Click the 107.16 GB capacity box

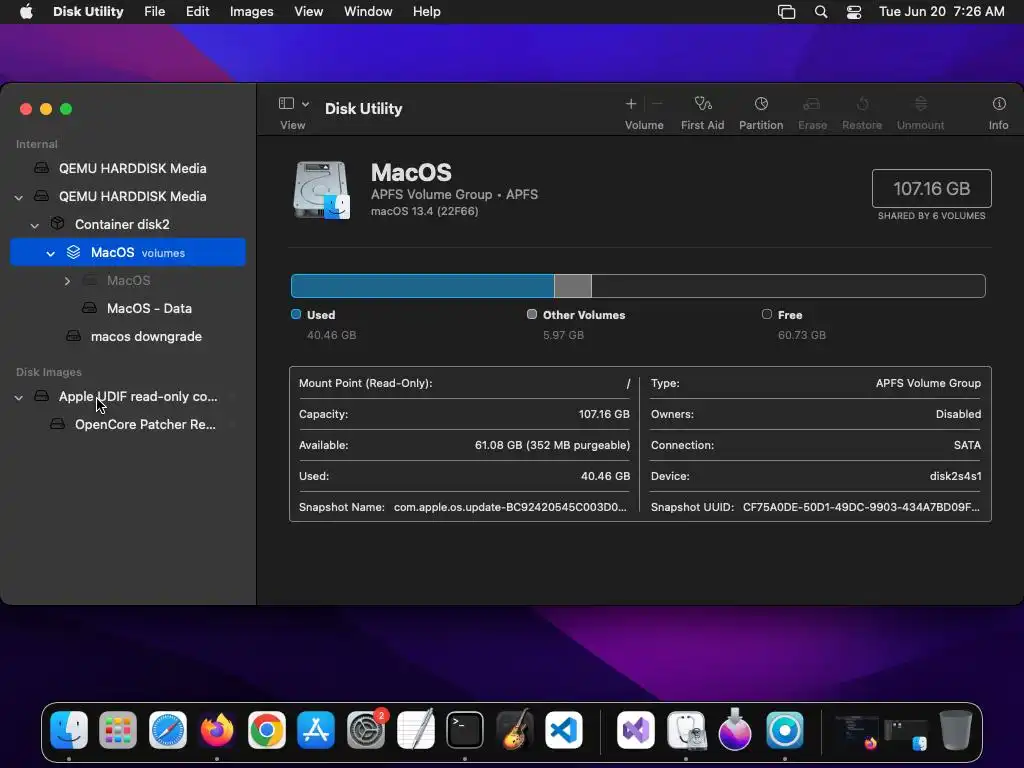[x=931, y=189]
